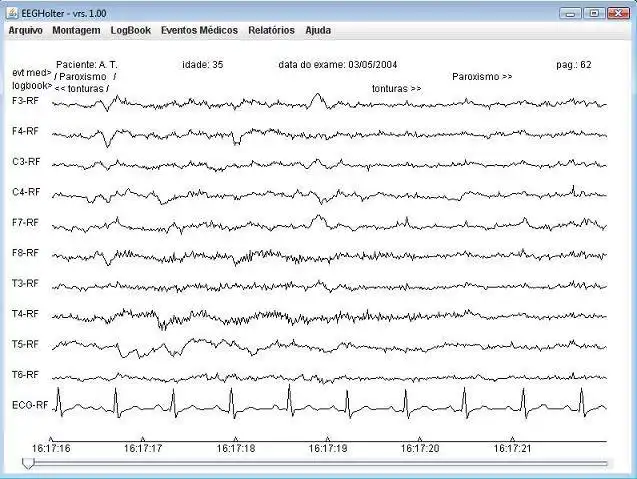
Task: Click the timeline marker at 16:17:16
Action: (51, 439)
